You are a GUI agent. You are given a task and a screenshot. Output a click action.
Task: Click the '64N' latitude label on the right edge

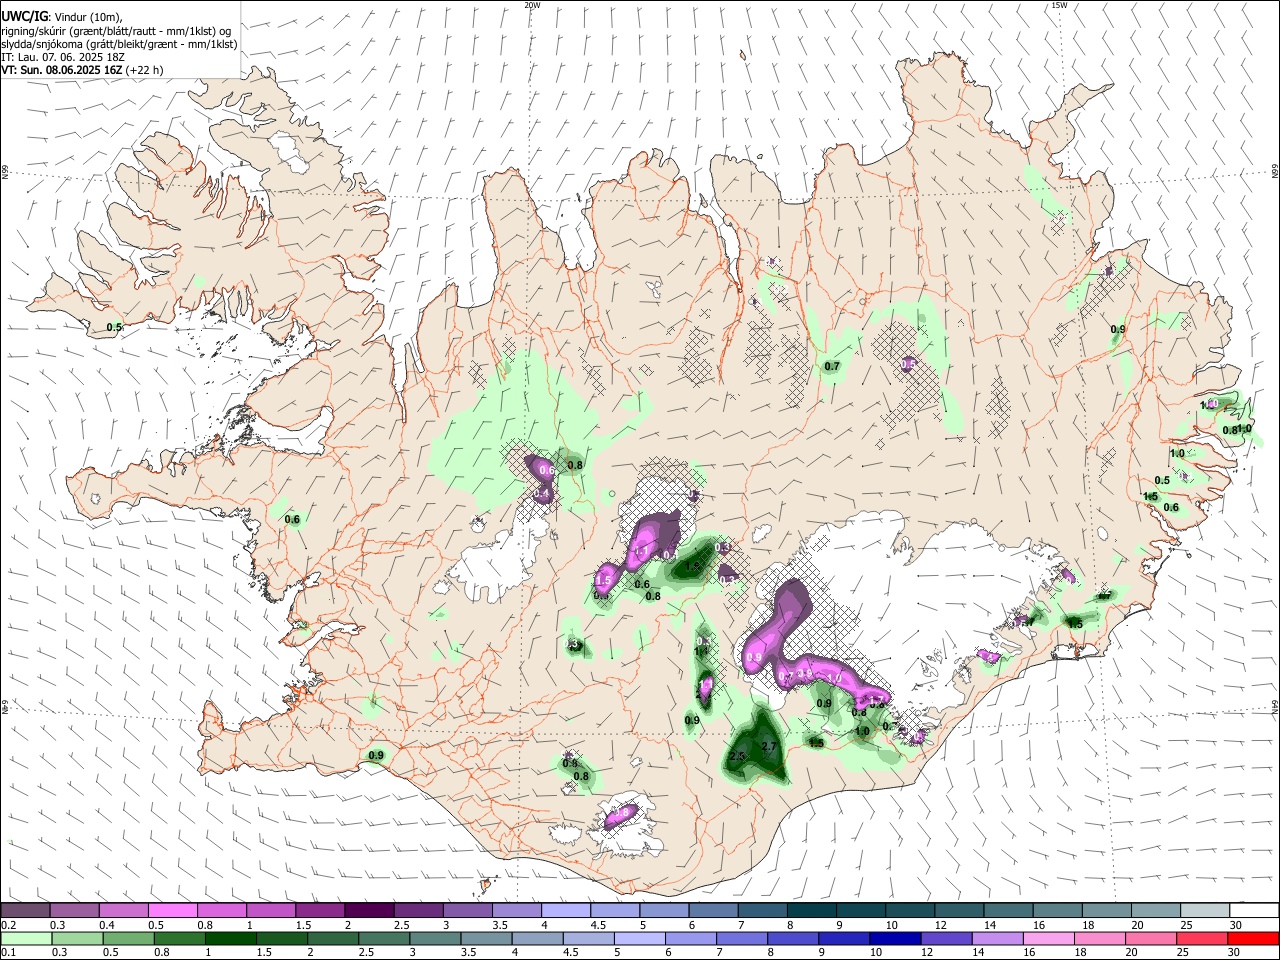1274,706
